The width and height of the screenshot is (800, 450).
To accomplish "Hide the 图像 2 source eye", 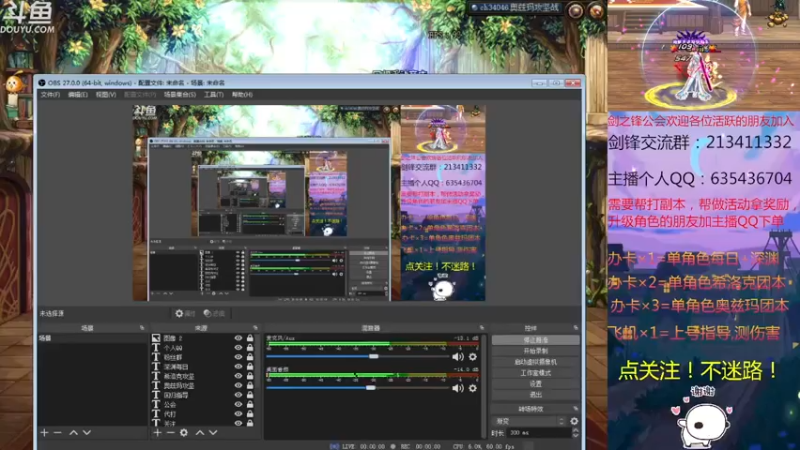I will (238, 338).
